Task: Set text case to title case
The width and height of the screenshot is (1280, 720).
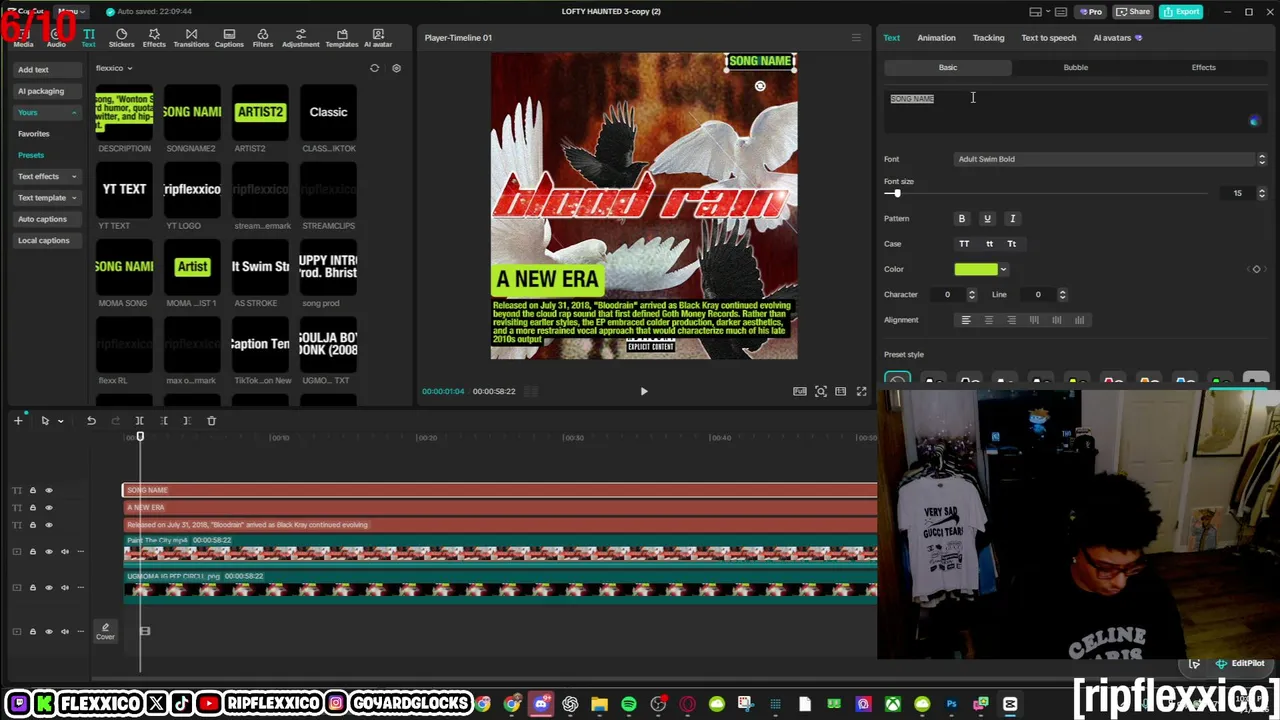Action: 1012,244
